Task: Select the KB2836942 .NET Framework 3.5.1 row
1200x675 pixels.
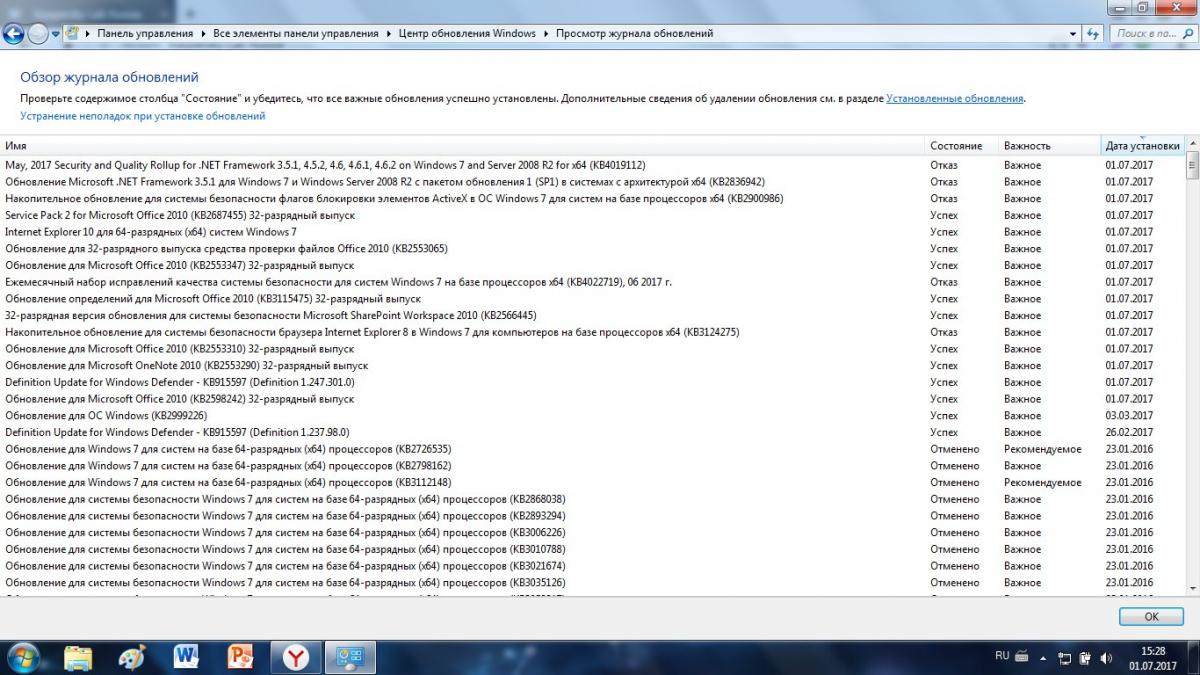Action: point(593,182)
